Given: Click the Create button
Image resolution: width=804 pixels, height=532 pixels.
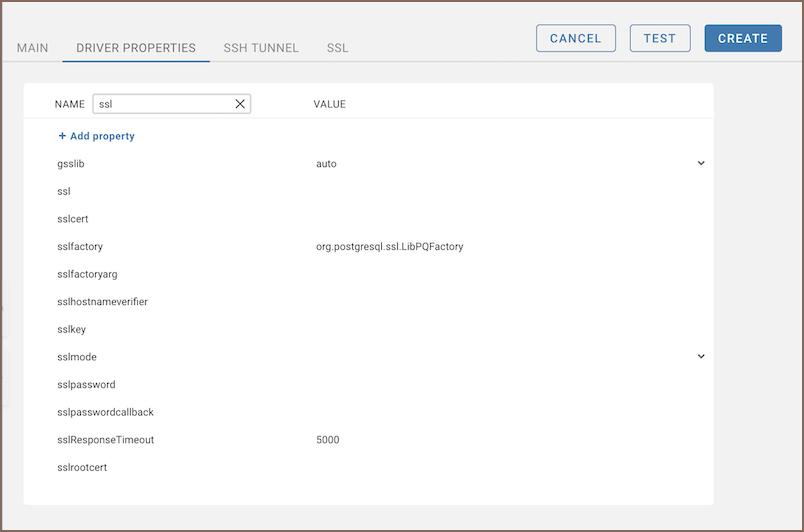Looking at the screenshot, I should pyautogui.click(x=742, y=38).
